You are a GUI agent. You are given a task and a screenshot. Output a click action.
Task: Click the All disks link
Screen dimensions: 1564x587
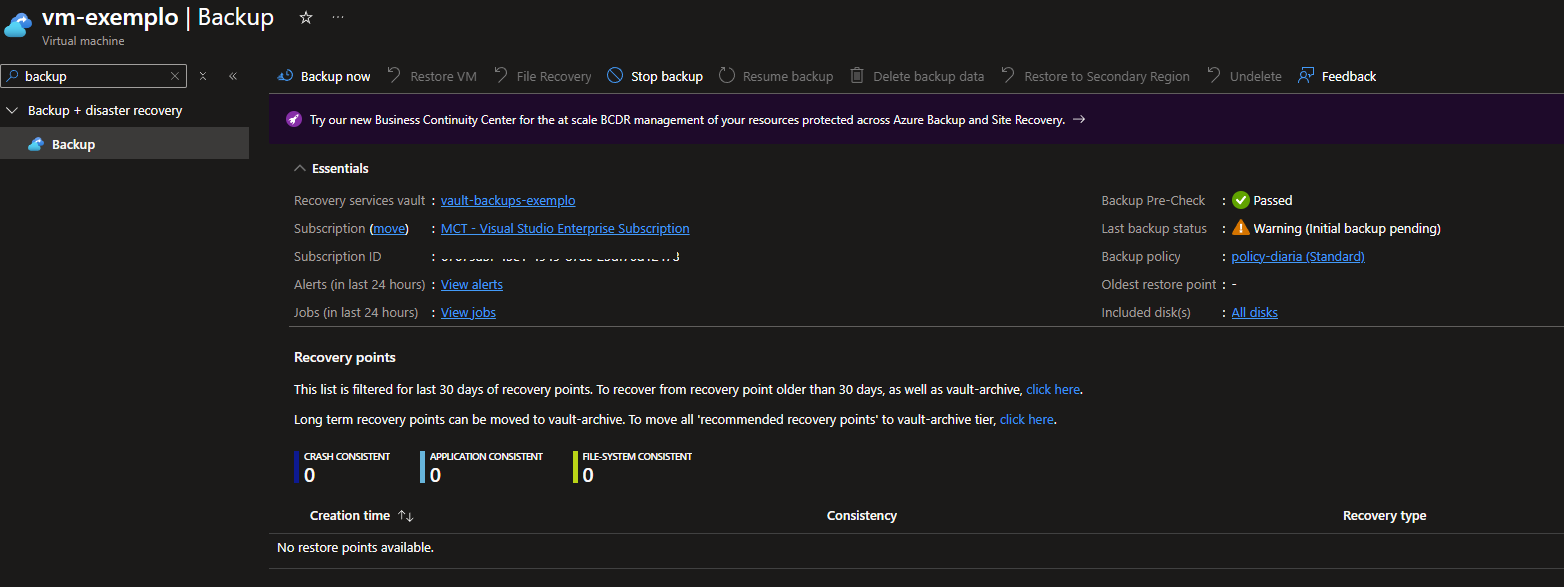click(x=1254, y=313)
